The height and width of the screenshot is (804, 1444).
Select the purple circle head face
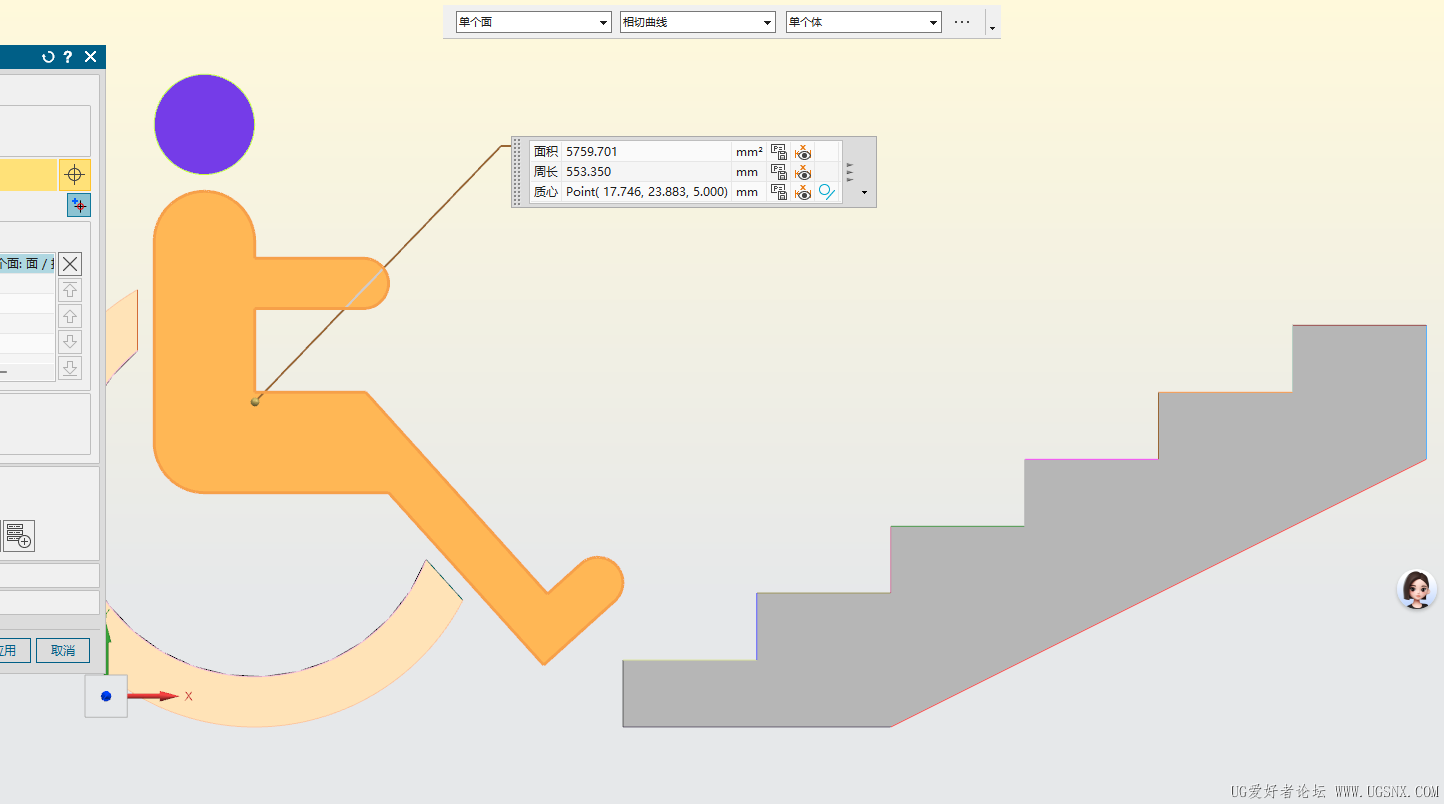pos(204,124)
